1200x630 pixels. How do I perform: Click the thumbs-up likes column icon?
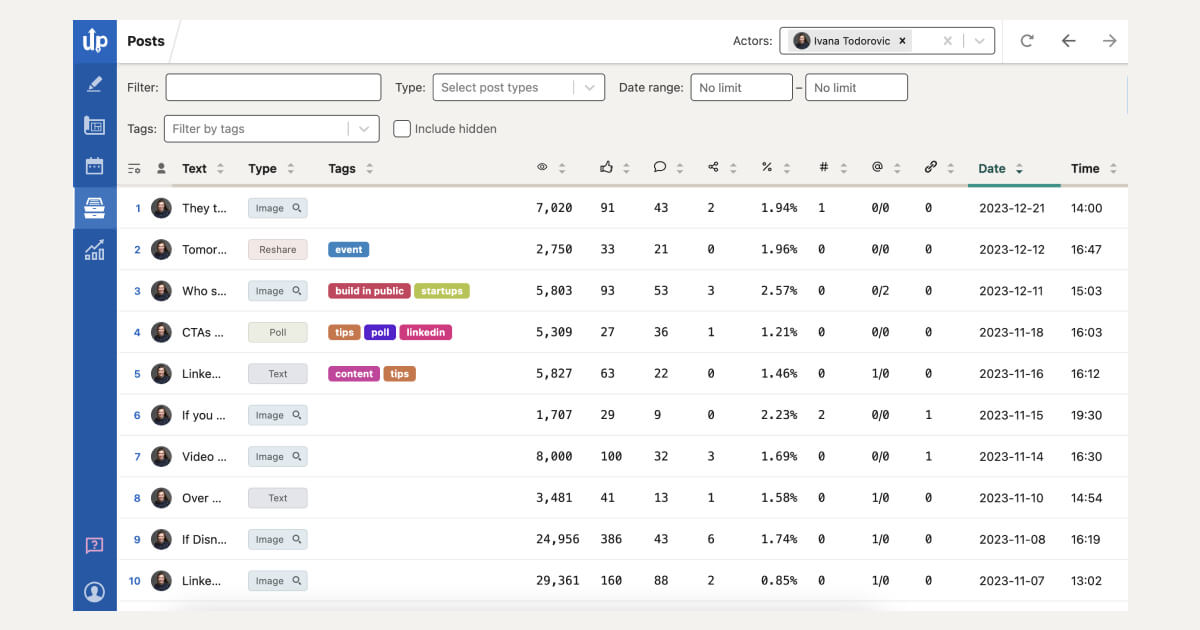point(609,168)
